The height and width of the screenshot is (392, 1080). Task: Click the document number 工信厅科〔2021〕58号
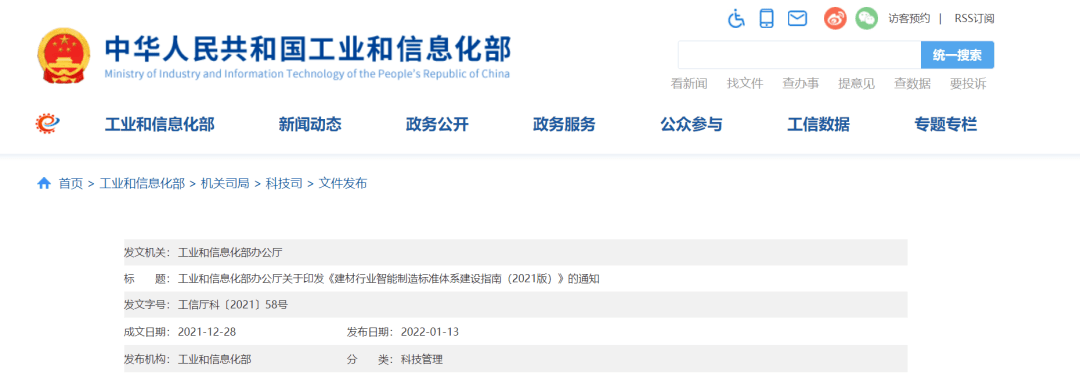(232, 305)
